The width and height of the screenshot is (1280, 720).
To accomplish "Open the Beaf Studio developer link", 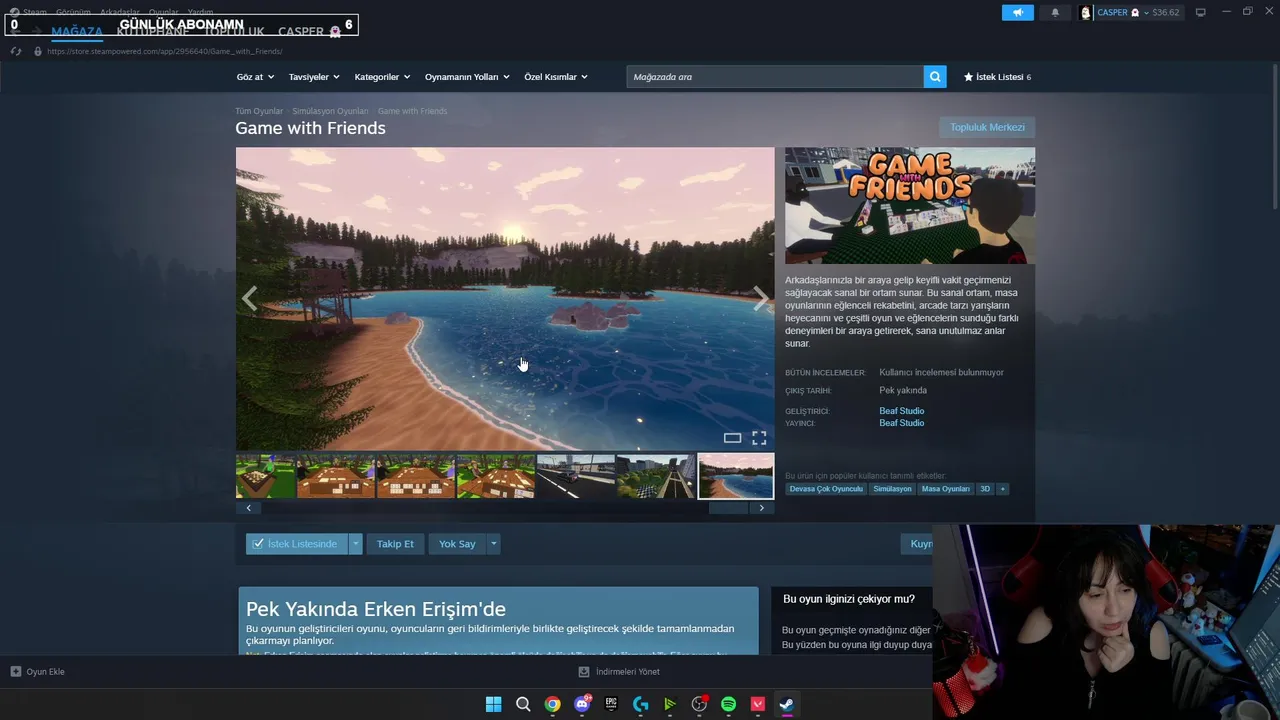I will coord(902,411).
